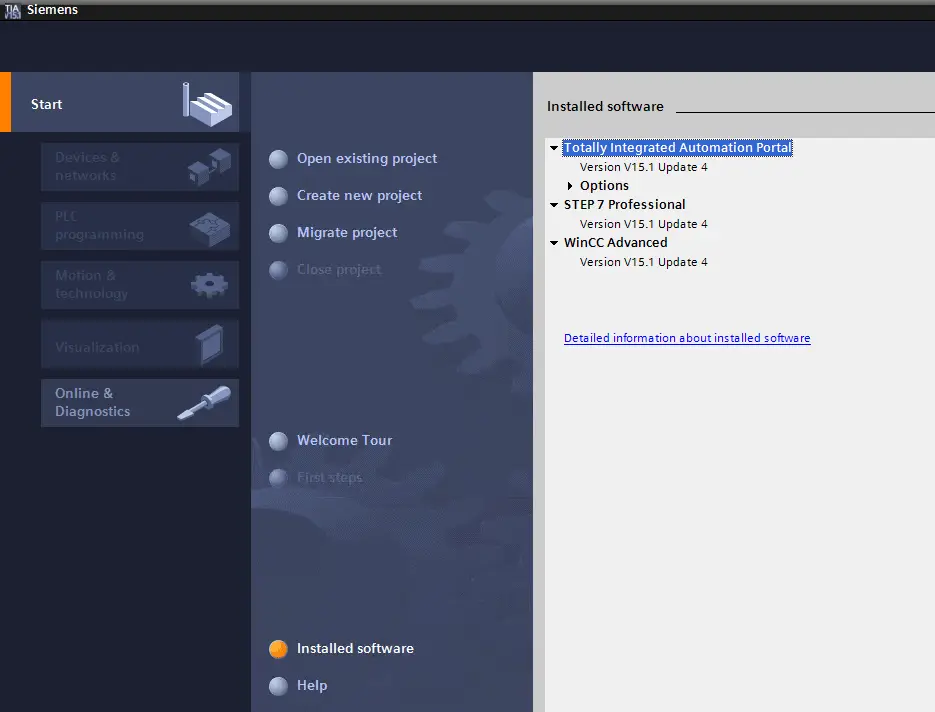The height and width of the screenshot is (712, 935).
Task: Create a new project
Action: coord(360,196)
